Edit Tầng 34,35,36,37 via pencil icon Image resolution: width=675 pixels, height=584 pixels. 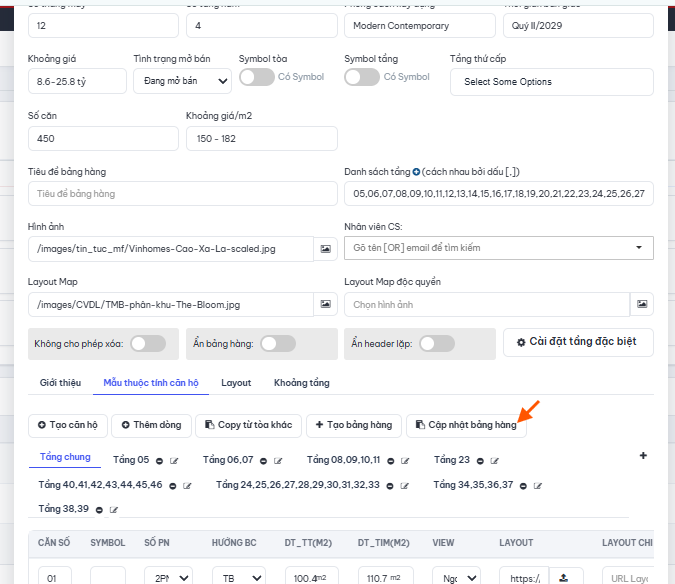point(538,486)
